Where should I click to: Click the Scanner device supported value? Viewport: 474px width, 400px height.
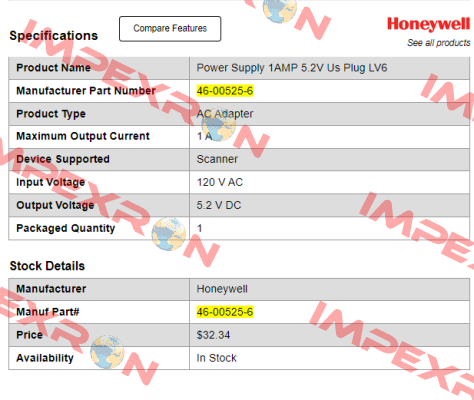click(x=217, y=159)
